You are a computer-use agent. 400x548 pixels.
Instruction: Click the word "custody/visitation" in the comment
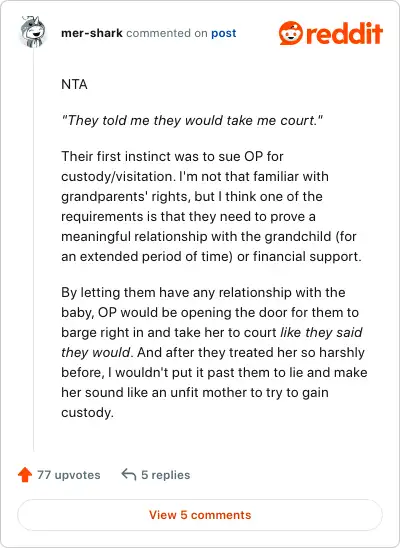coord(117,176)
